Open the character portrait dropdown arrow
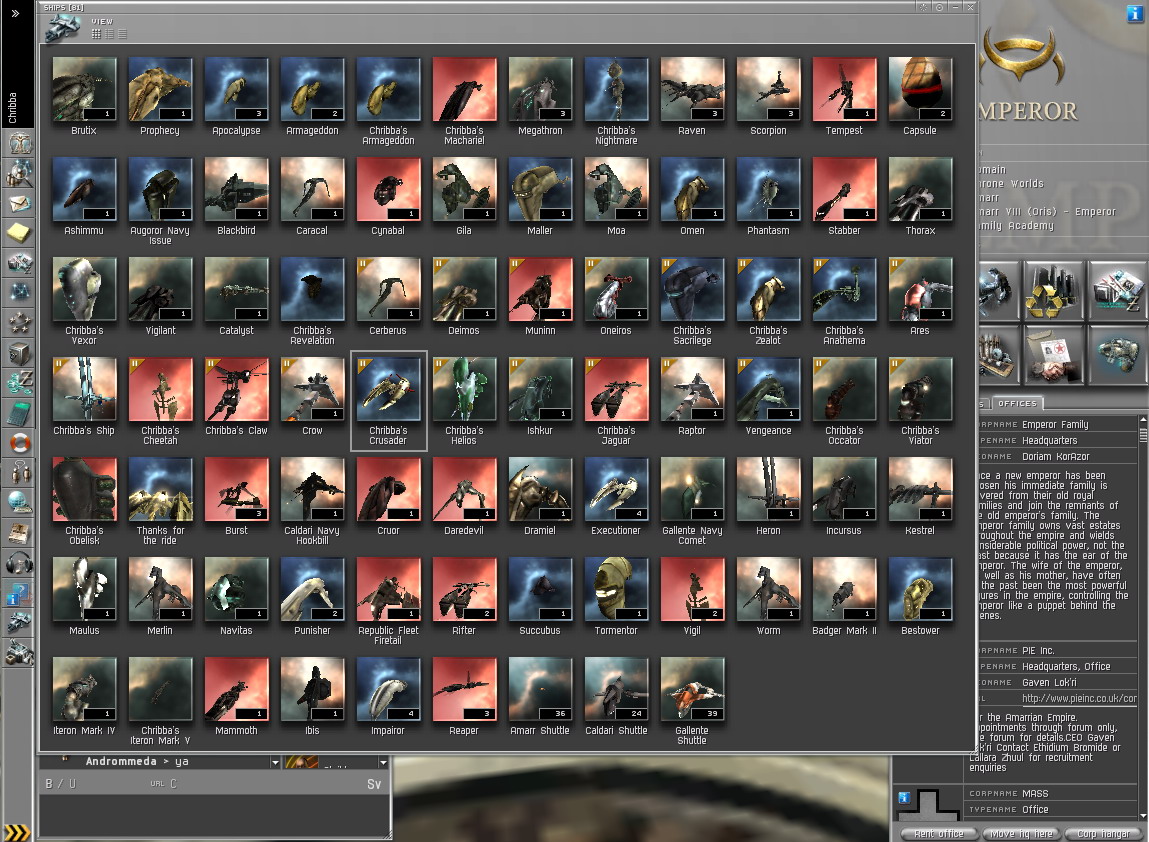Screen dimensions: 1149x842 pyautogui.click(x=383, y=762)
